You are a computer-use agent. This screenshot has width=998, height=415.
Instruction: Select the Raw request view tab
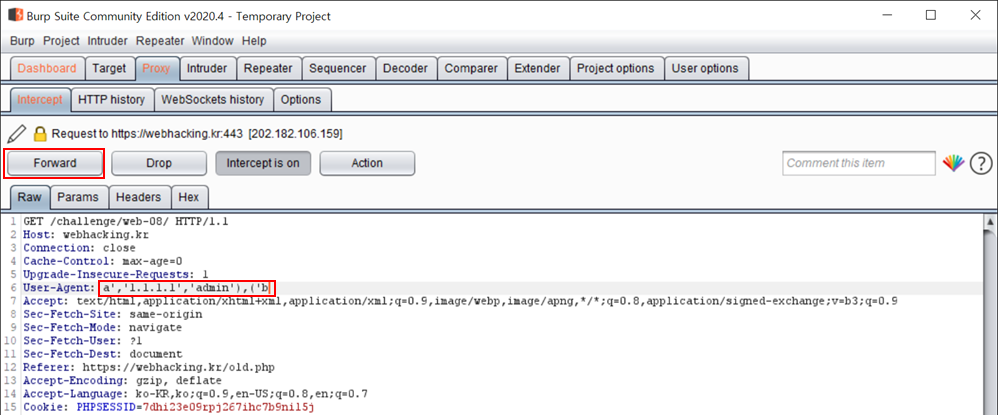(x=29, y=197)
